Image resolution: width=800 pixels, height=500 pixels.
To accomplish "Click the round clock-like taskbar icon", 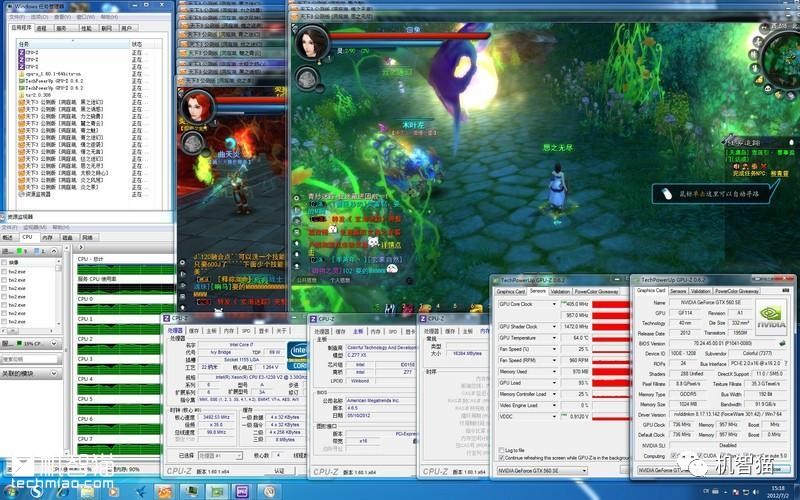I will [x=269, y=492].
